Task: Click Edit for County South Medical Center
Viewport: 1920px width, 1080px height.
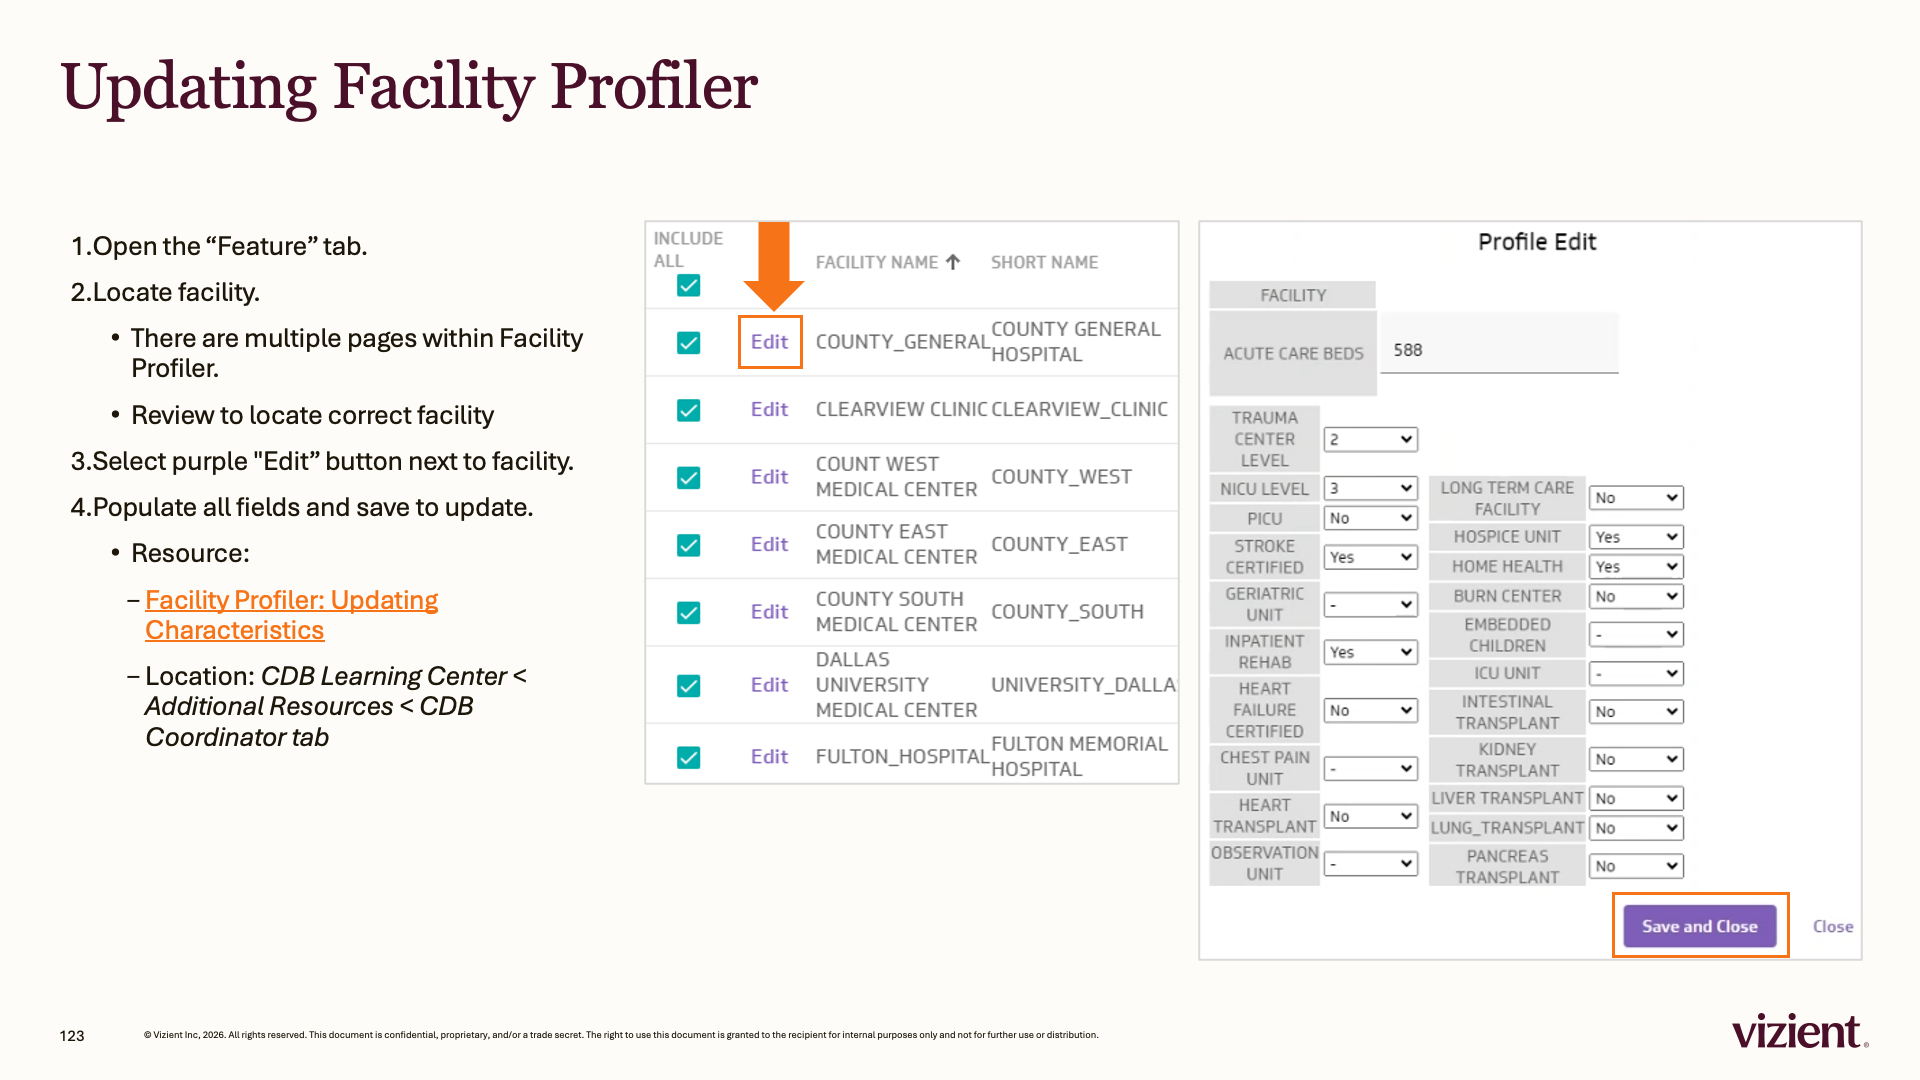Action: [x=769, y=611]
